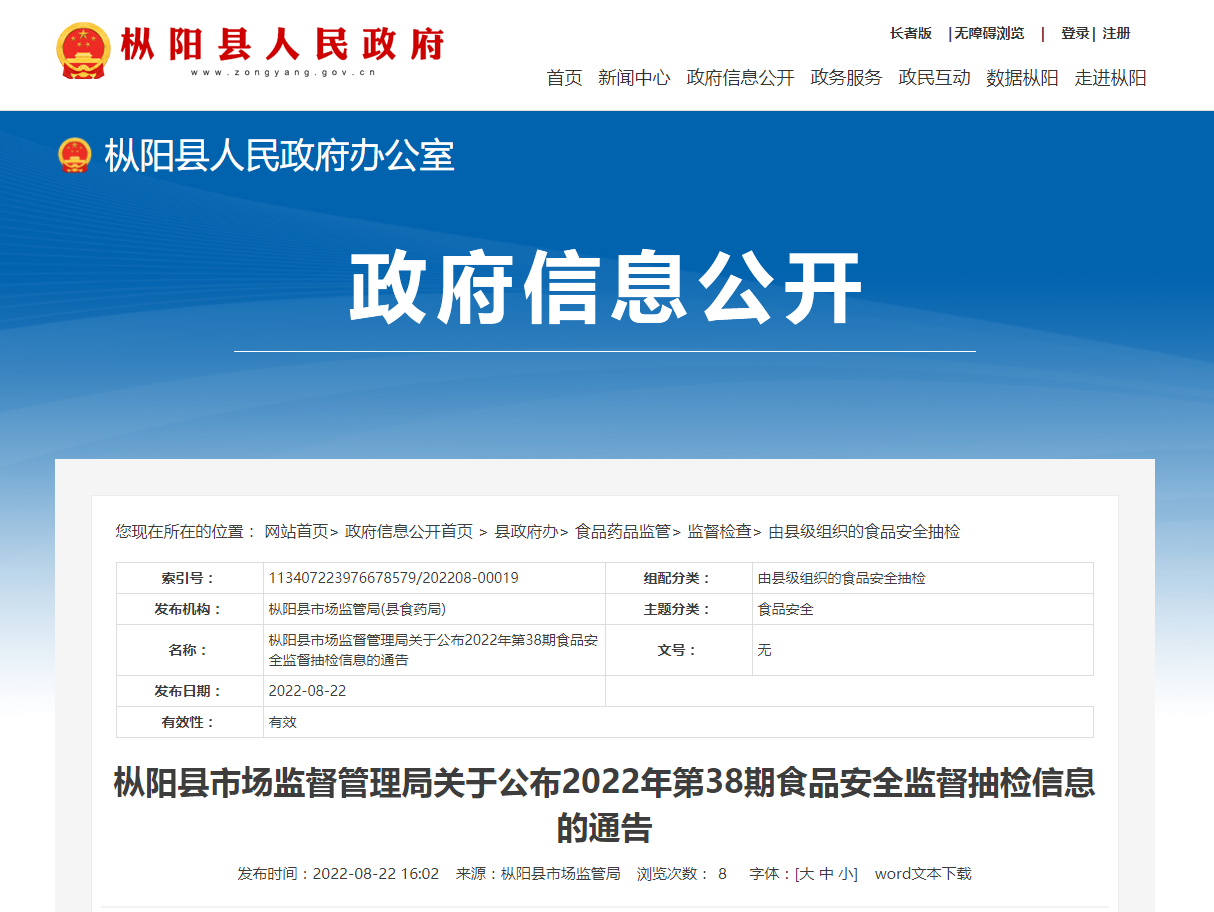
Task: Set the font size to 小
Action: coord(845,873)
